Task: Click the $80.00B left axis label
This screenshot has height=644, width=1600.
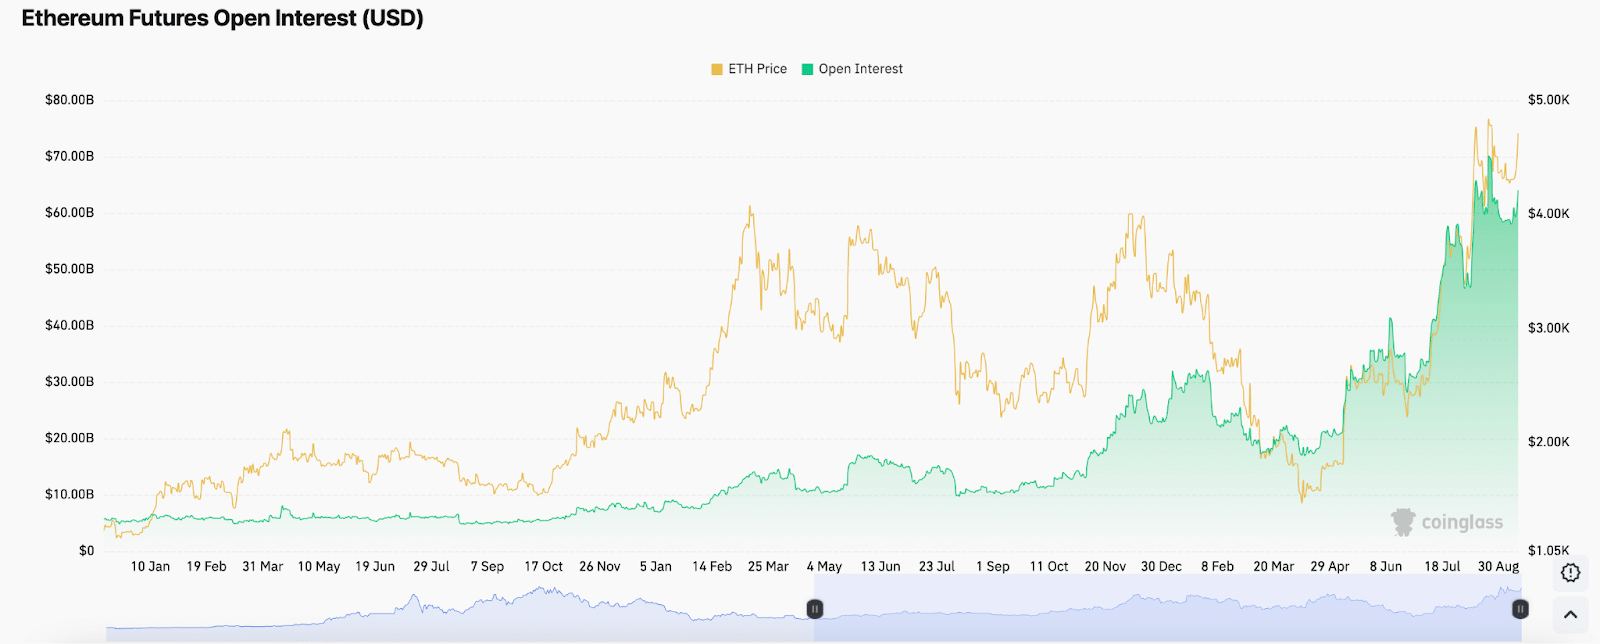Action: tap(69, 100)
